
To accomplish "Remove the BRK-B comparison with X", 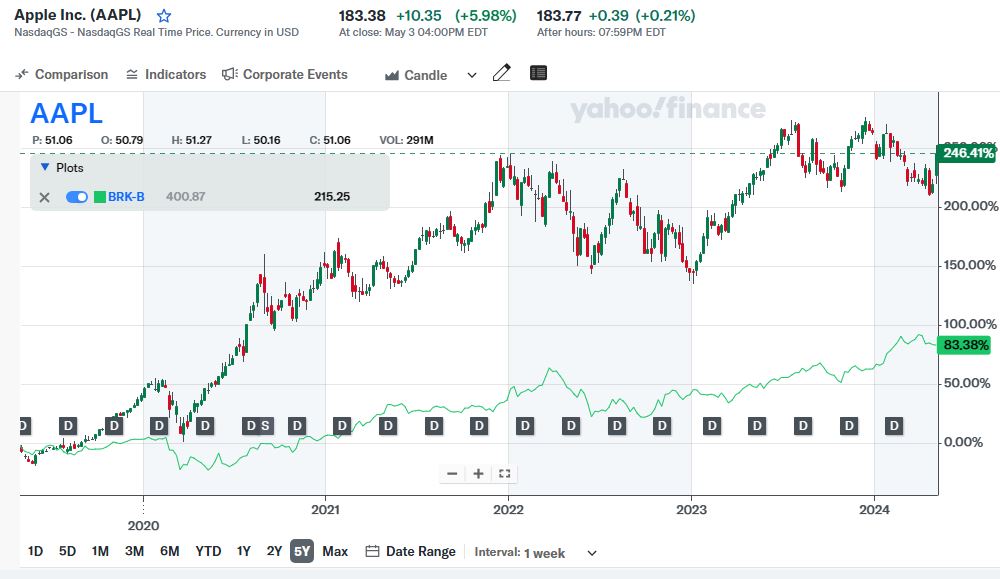I will pos(45,197).
